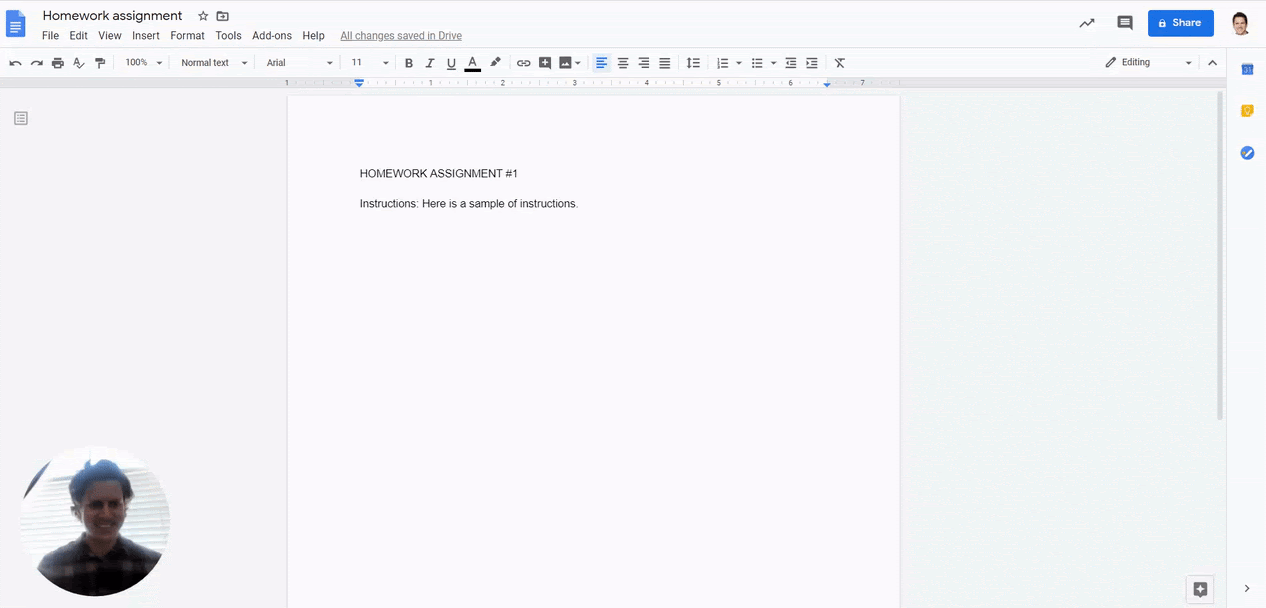Open the Arial font dropdown

coord(299,63)
